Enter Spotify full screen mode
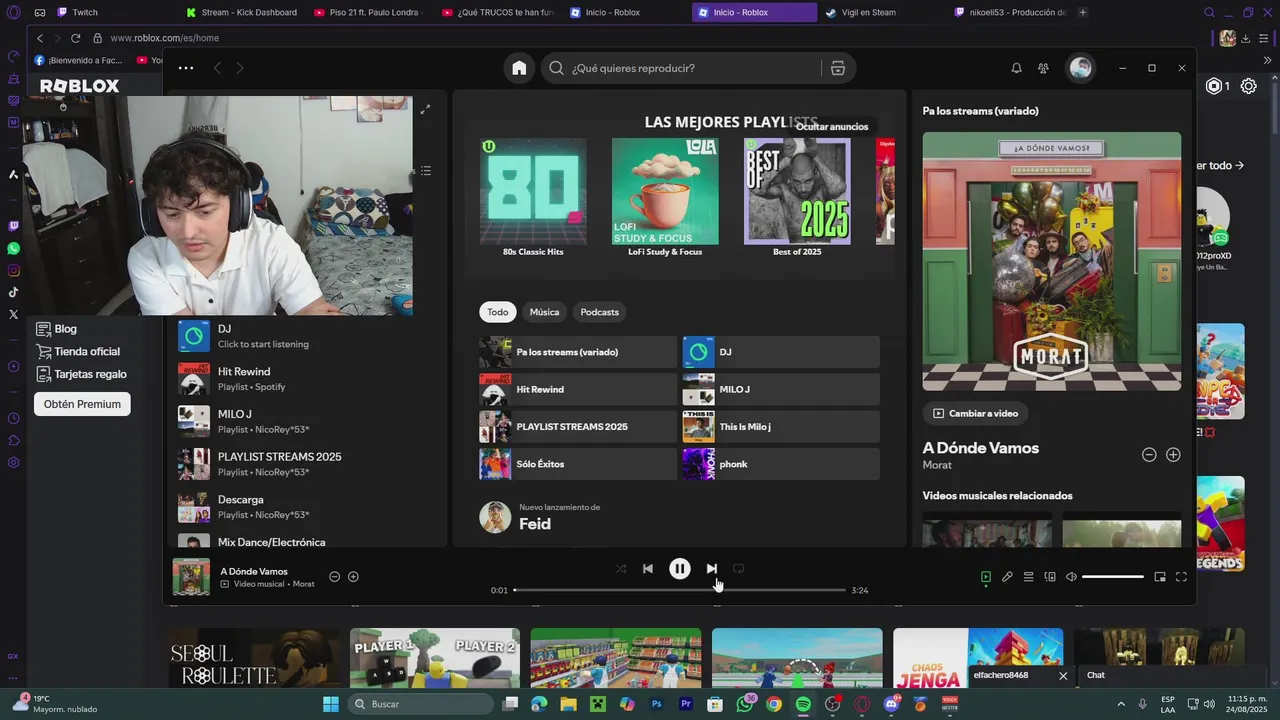The image size is (1280, 720). coord(1181,577)
